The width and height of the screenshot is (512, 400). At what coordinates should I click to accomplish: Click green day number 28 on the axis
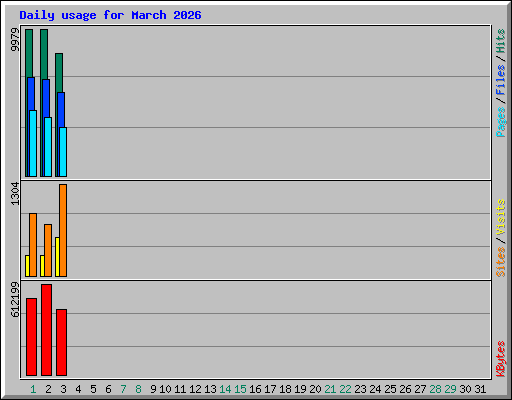point(435,389)
